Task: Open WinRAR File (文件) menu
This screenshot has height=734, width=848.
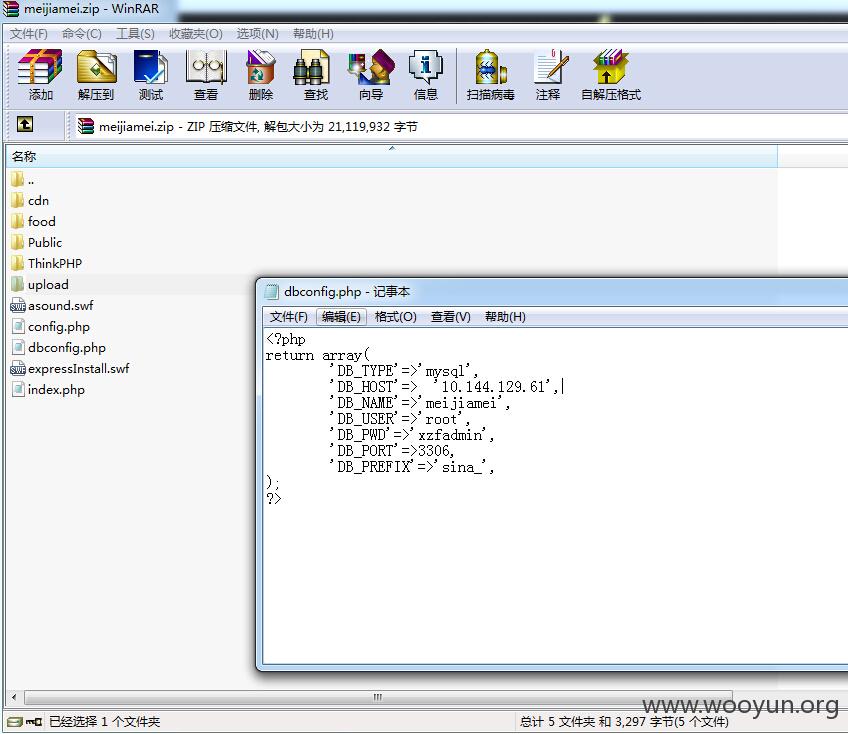Action: 29,34
